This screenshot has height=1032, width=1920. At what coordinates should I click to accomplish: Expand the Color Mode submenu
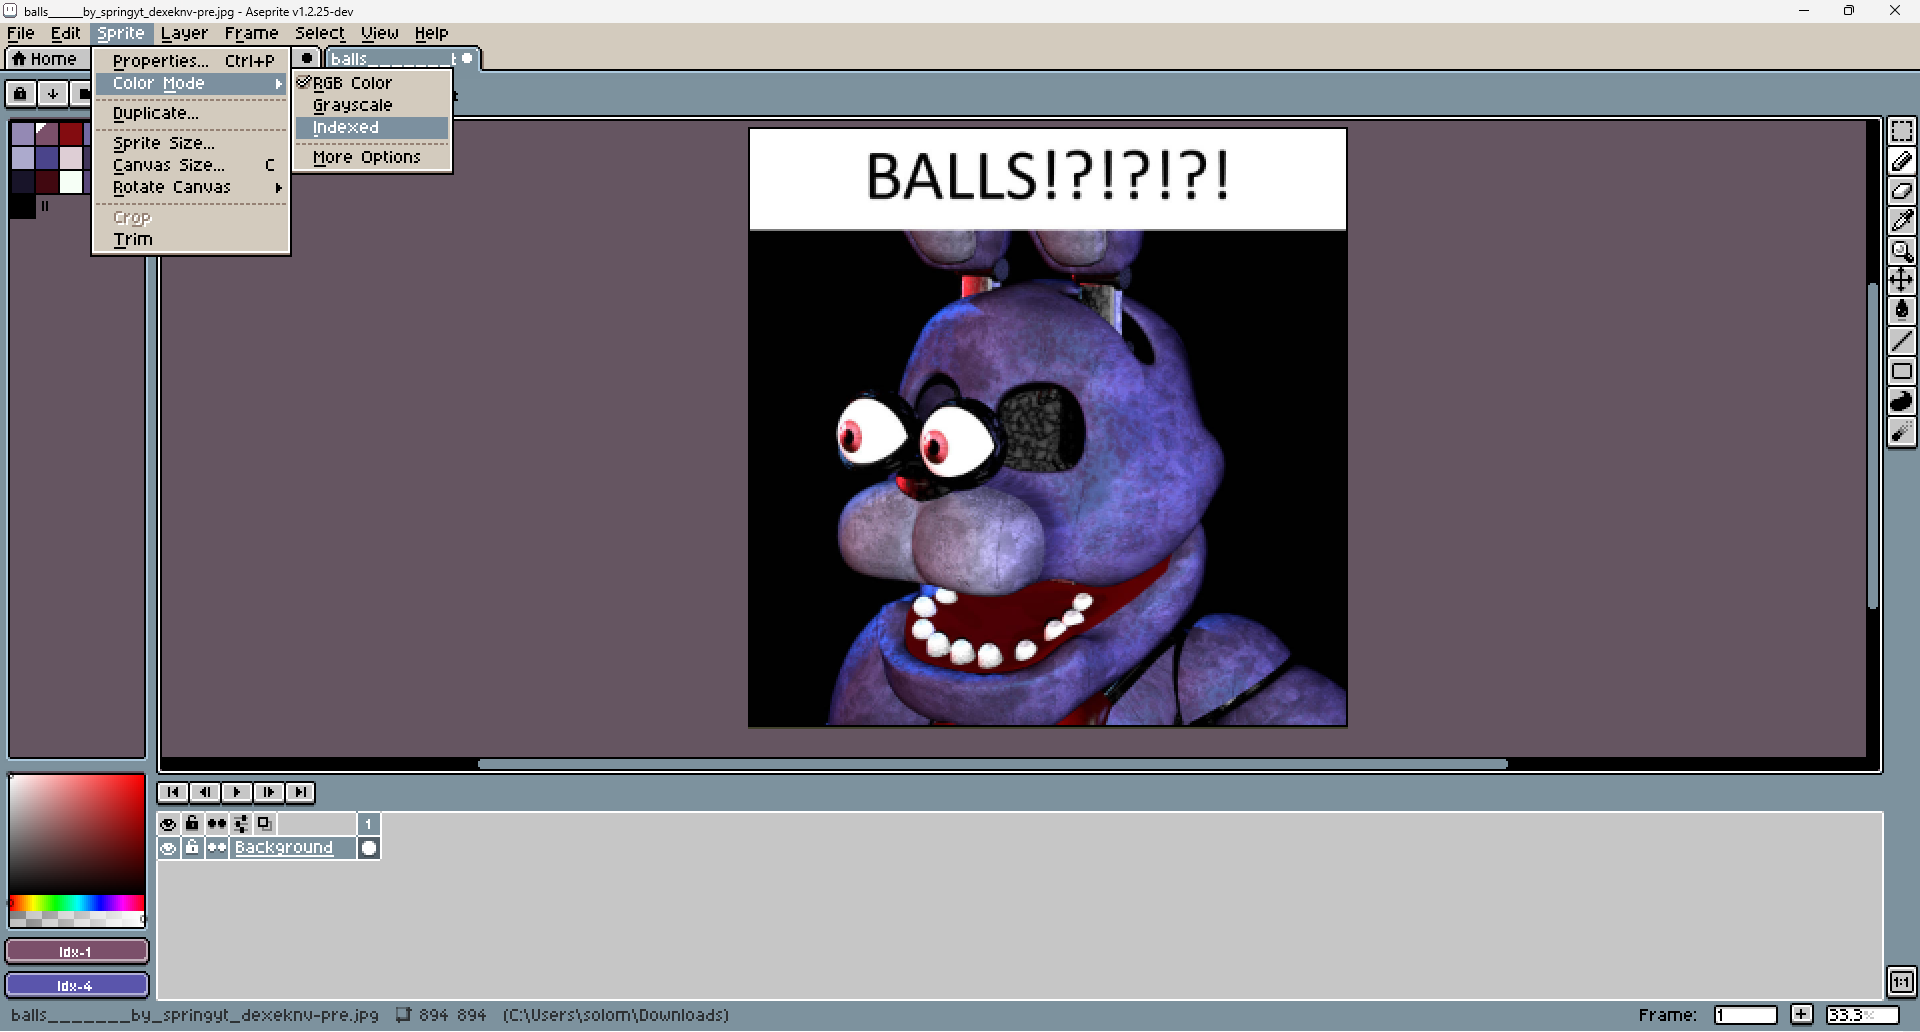191,84
